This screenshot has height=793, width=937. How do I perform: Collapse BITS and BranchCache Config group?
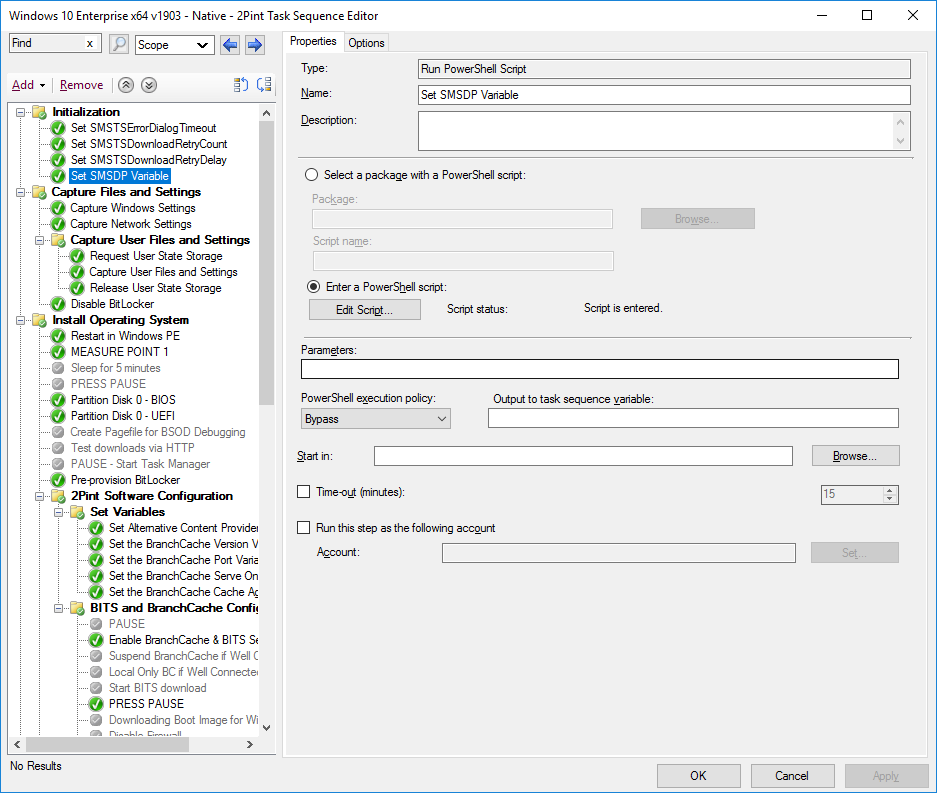point(59,608)
